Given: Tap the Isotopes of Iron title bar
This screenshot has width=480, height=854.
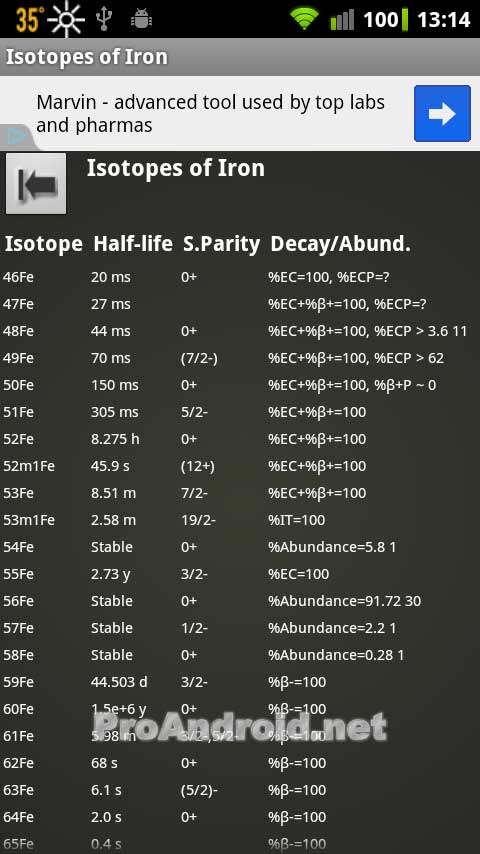Looking at the screenshot, I should [240, 57].
